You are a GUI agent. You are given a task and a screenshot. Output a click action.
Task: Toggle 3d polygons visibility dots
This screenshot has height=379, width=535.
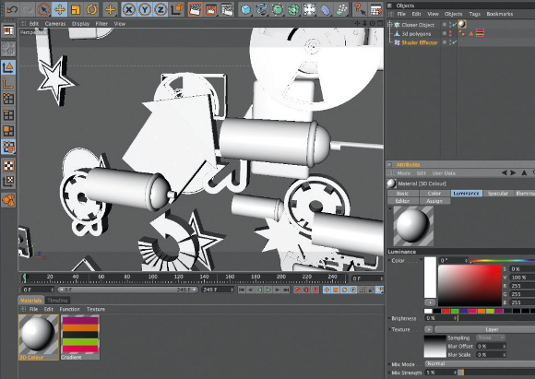[450, 34]
